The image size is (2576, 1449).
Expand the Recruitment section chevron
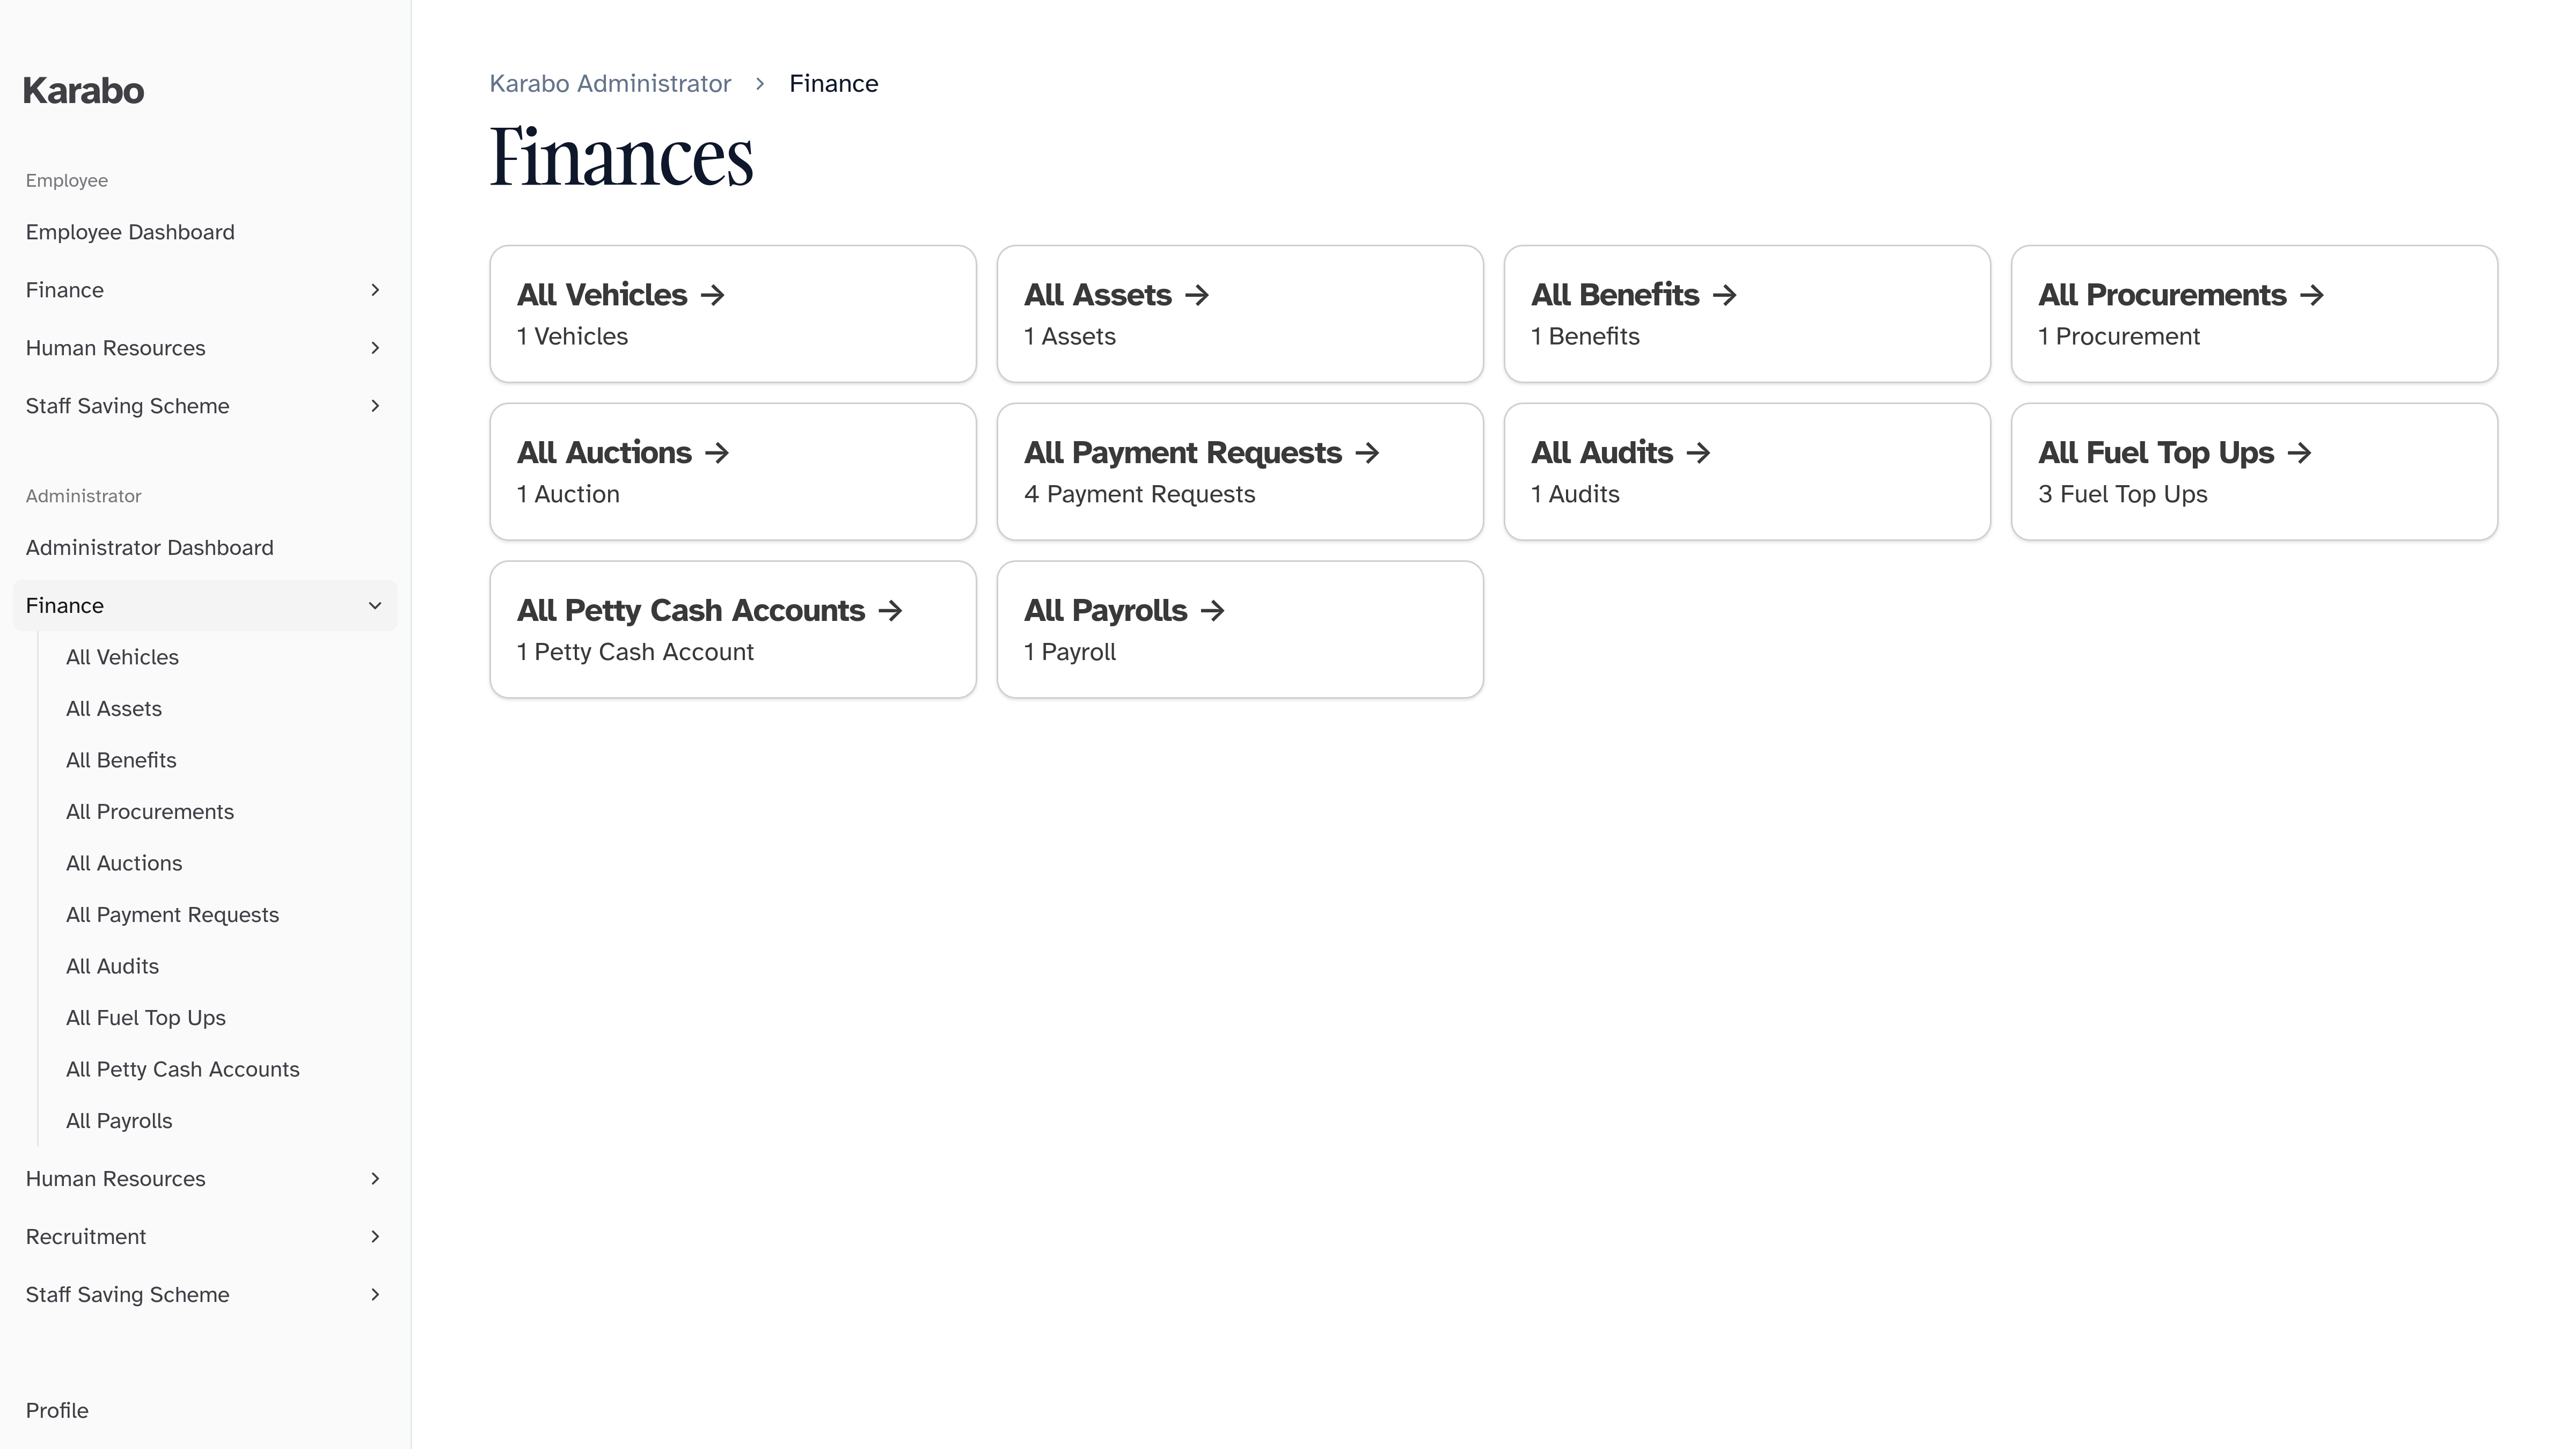point(375,1237)
